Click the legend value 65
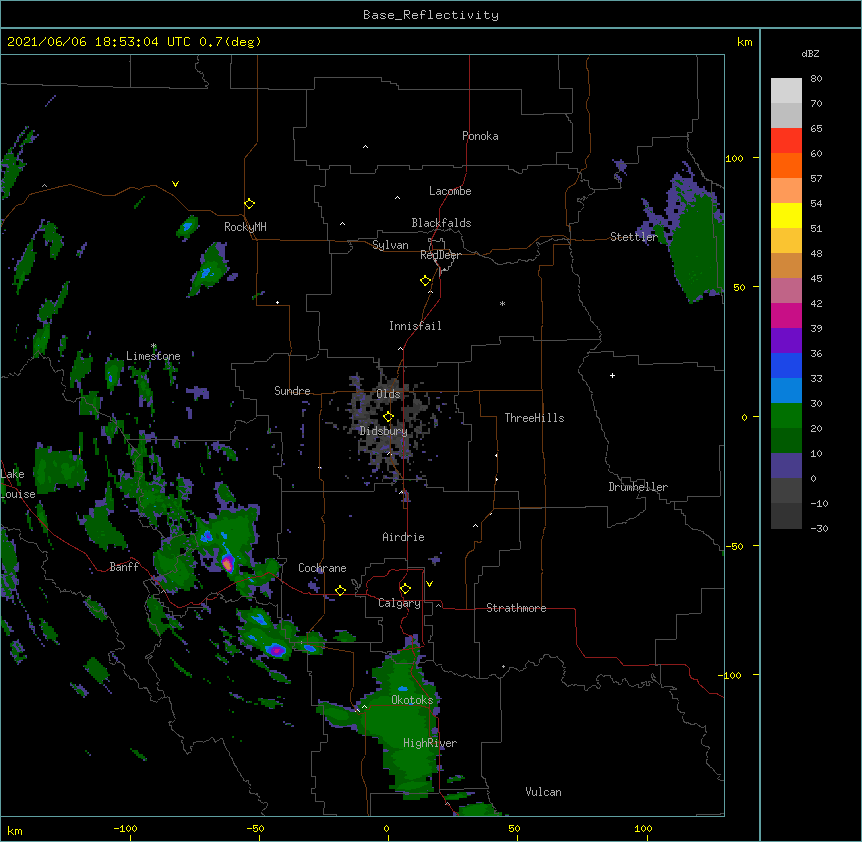Screen dimensions: 862x842 click(816, 129)
